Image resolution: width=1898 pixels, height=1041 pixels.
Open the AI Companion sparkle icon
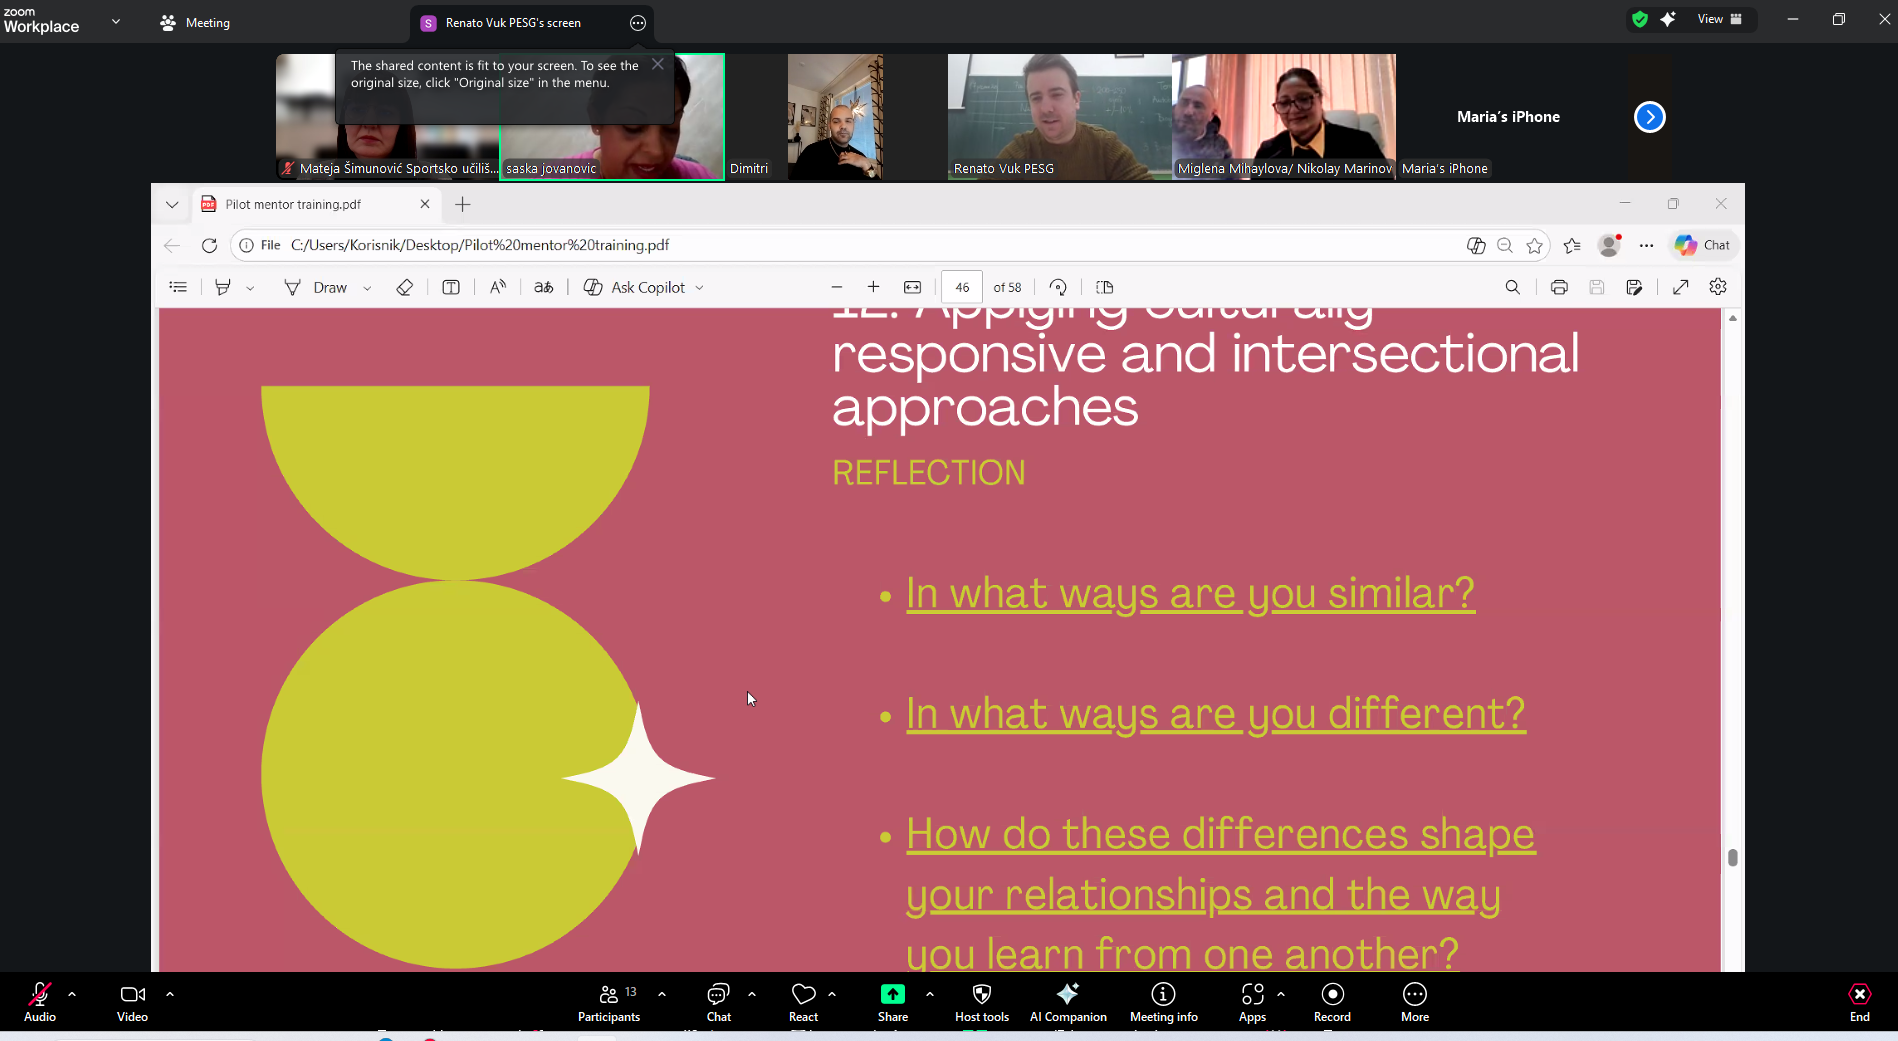[x=1067, y=1002]
